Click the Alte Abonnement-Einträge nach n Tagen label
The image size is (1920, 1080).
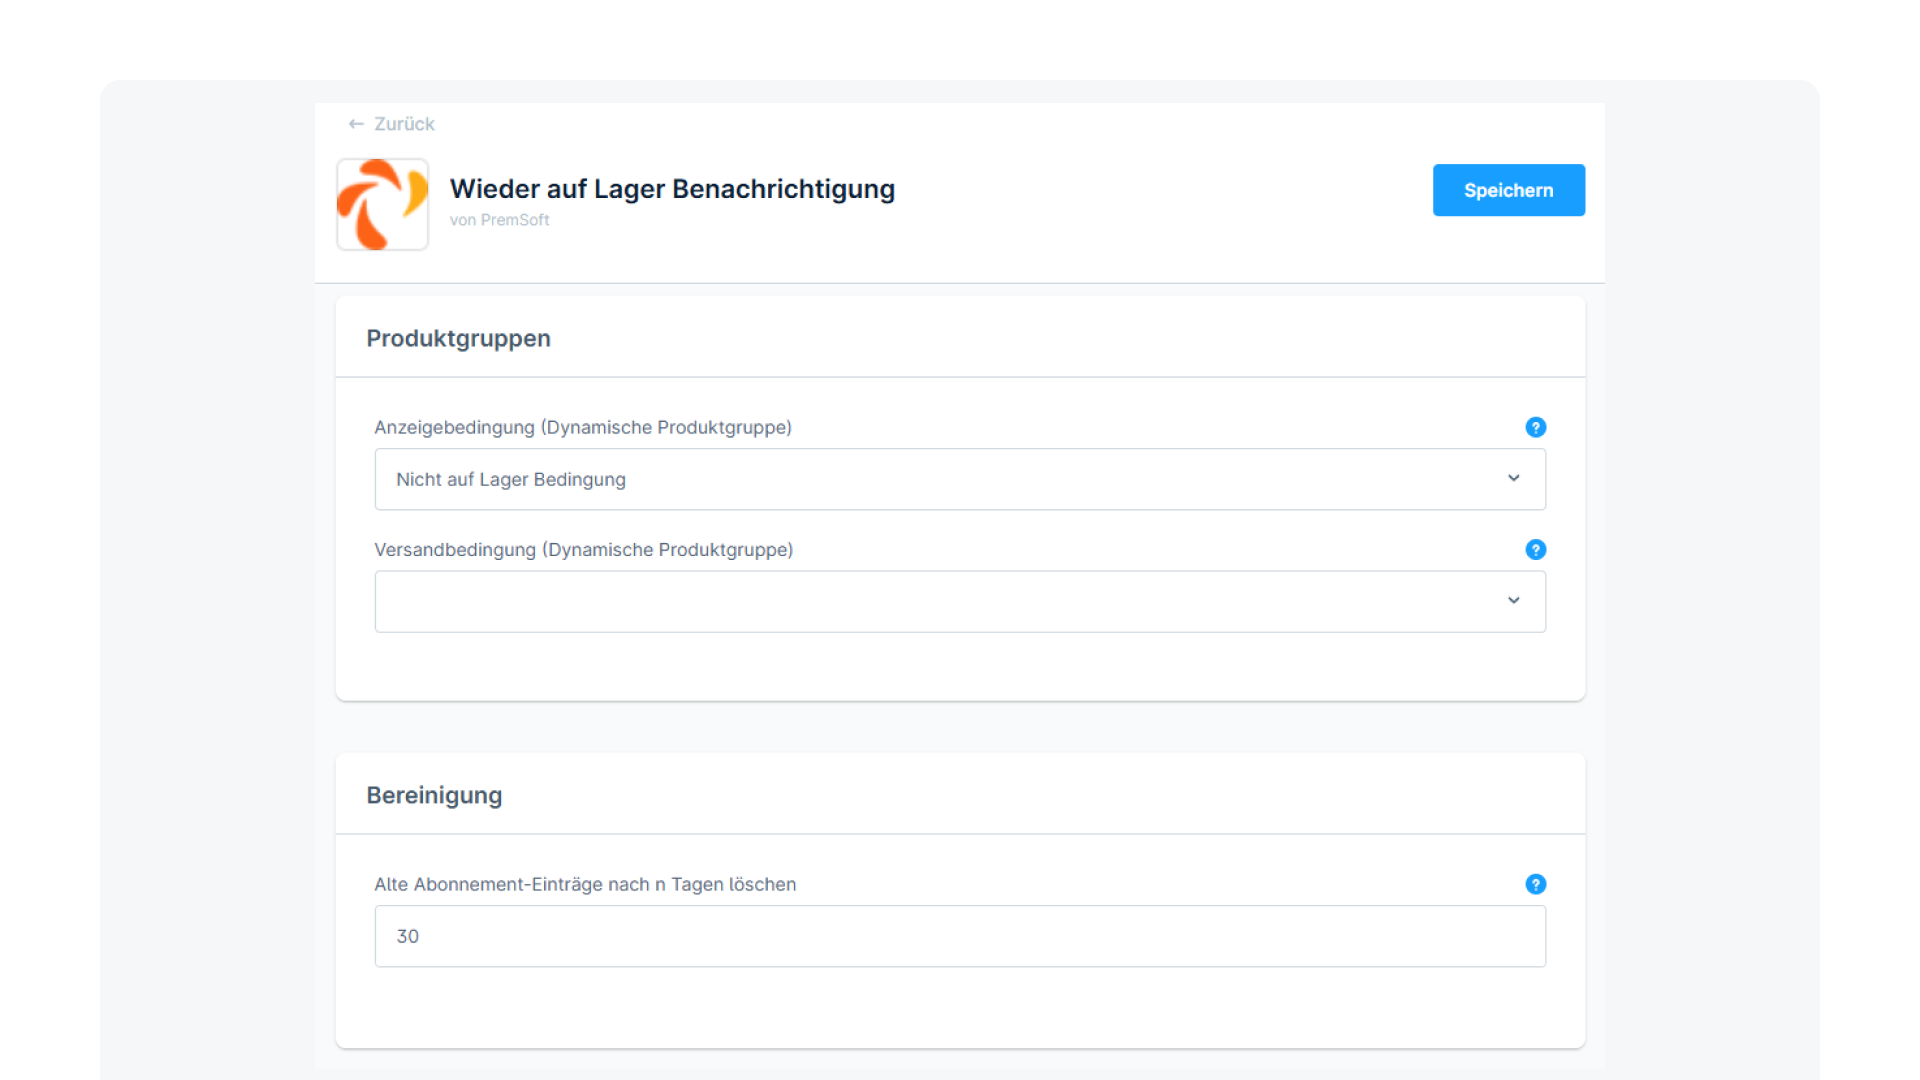[x=585, y=884]
